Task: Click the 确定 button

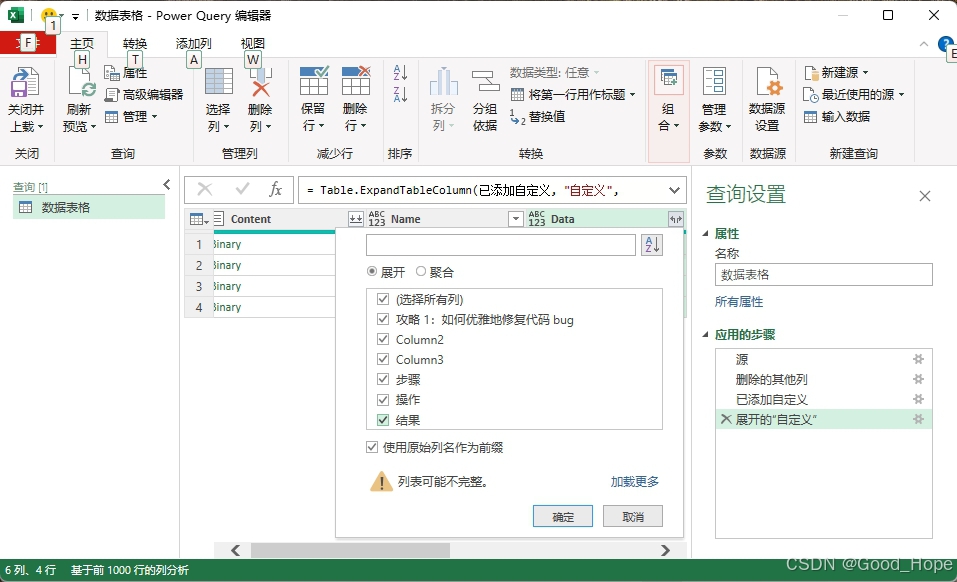Action: (563, 516)
